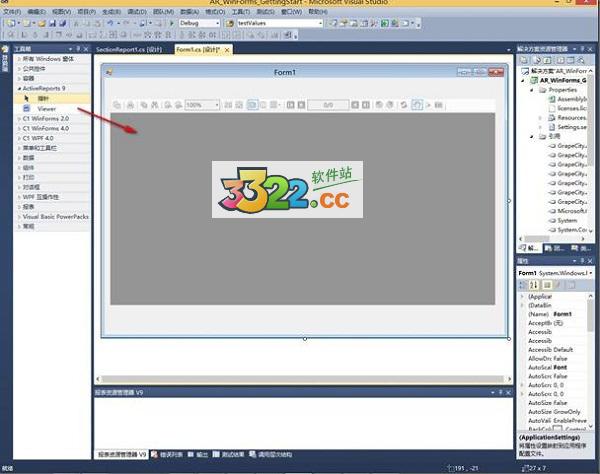
Task: Click the alphabetical sort icon in properties panel
Action: (533, 285)
